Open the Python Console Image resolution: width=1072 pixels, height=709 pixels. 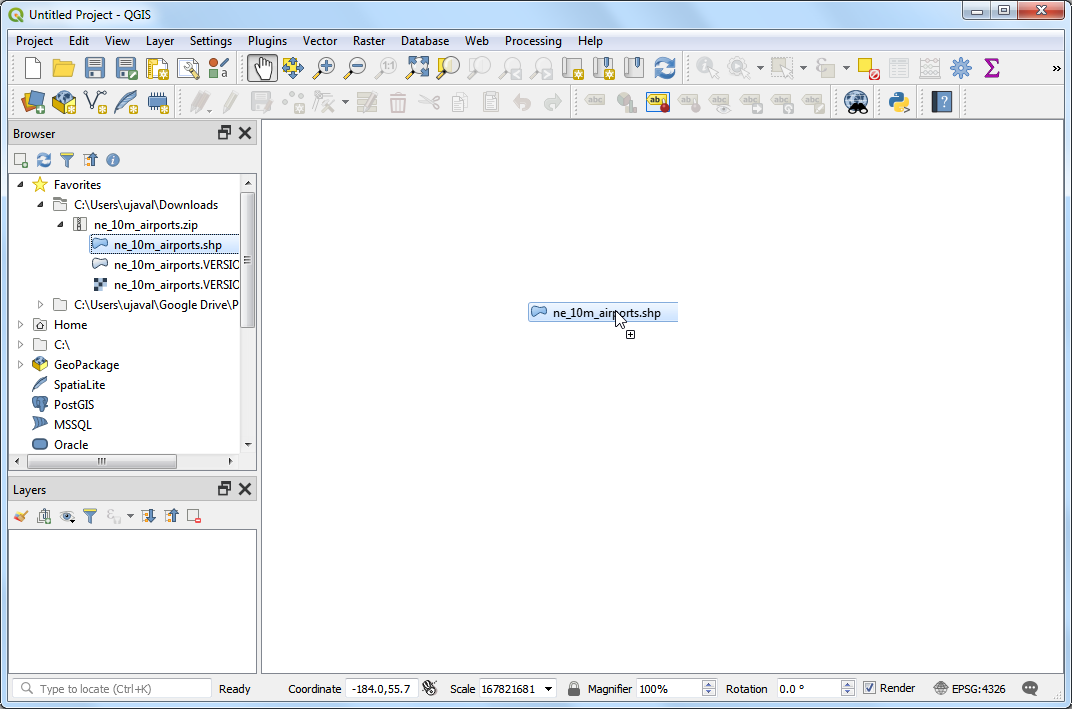tap(898, 101)
